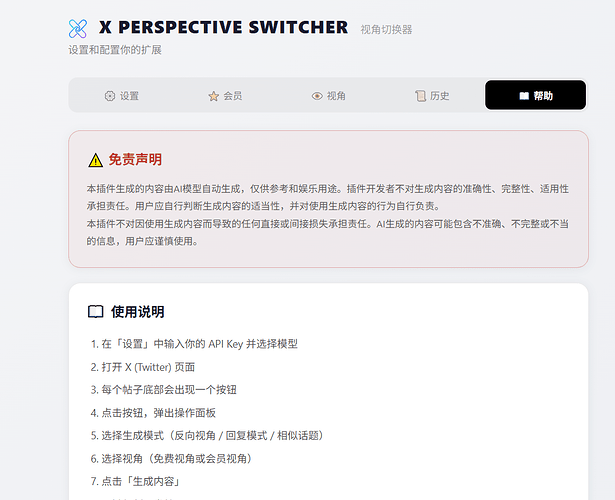Click the gear icon in the 设置 tab
This screenshot has width=615, height=500.
coord(110,96)
